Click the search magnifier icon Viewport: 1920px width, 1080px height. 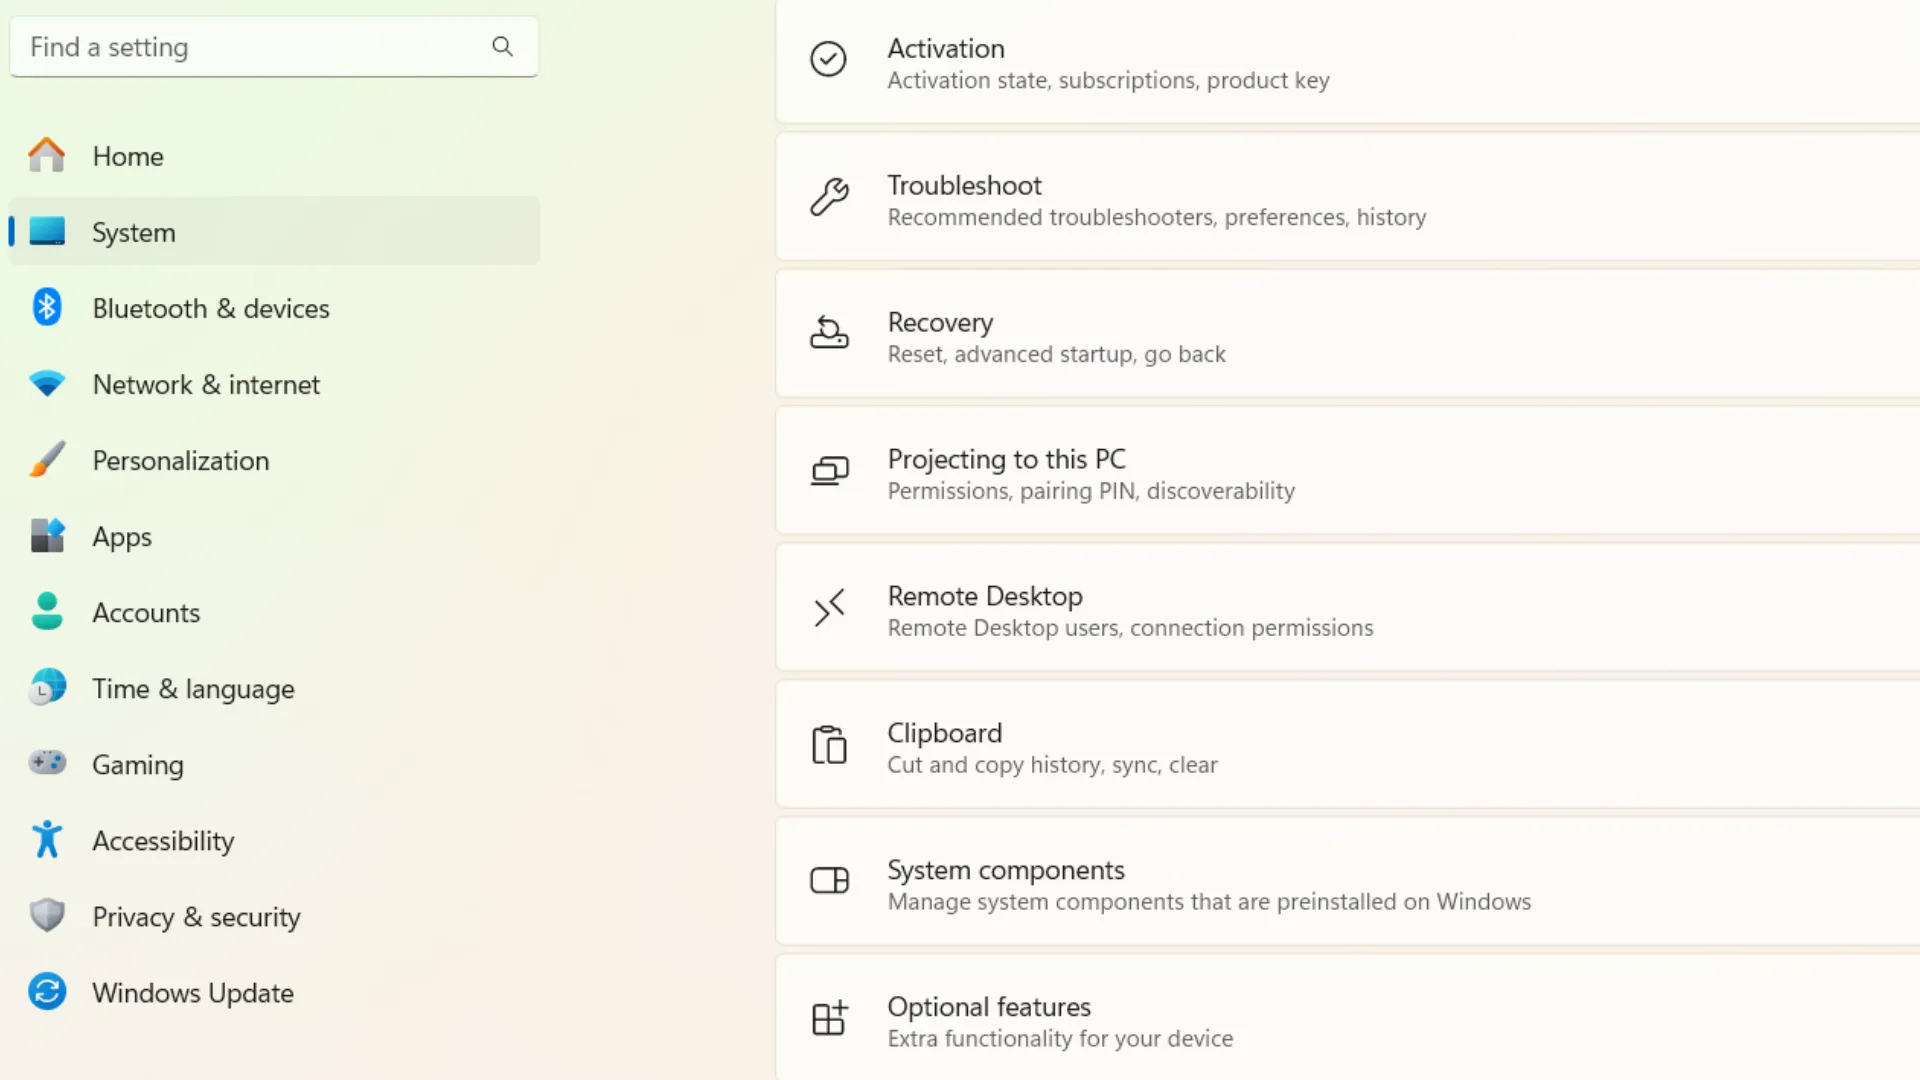click(502, 46)
